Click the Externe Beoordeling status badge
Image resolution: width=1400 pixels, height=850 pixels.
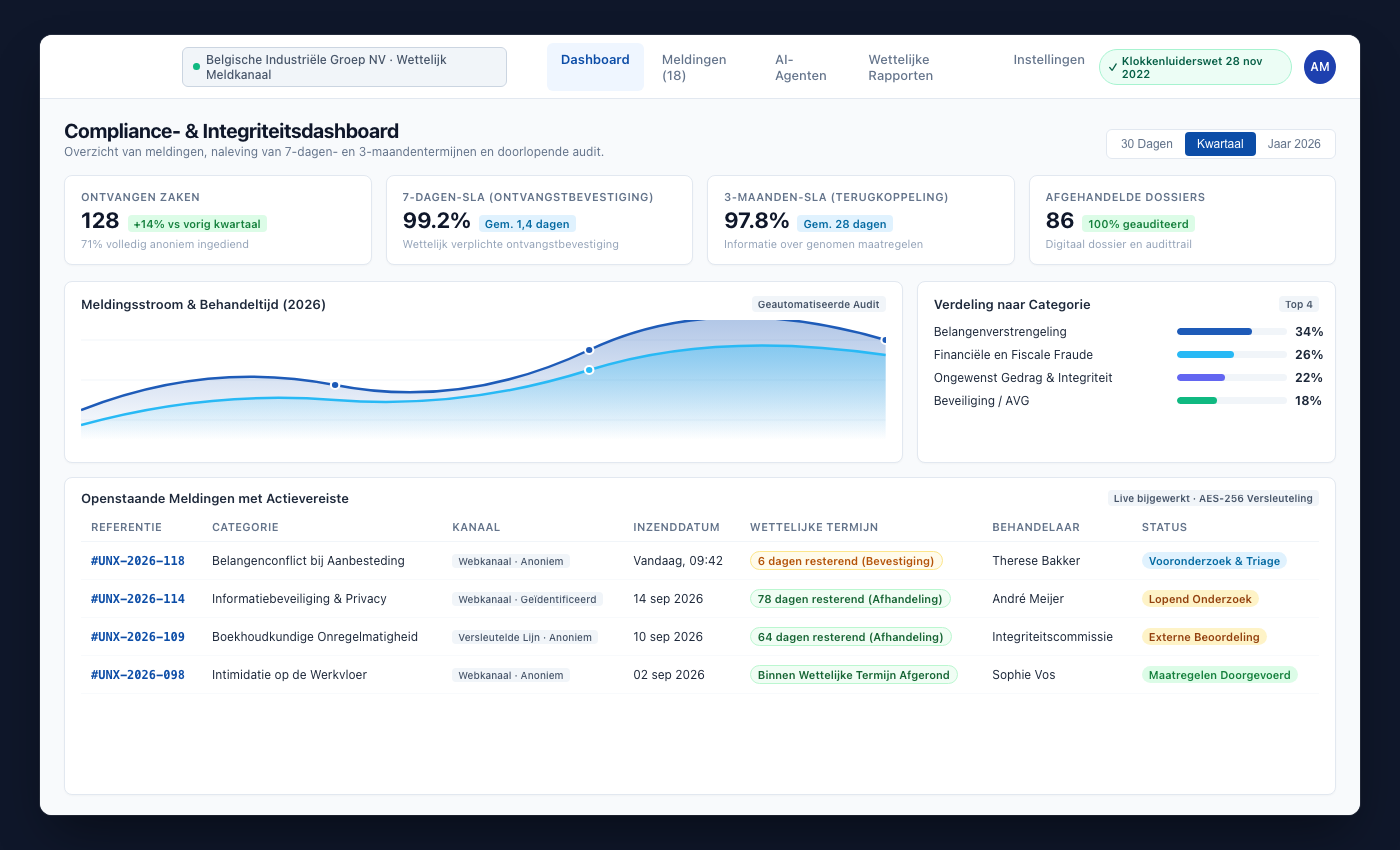tap(1204, 637)
